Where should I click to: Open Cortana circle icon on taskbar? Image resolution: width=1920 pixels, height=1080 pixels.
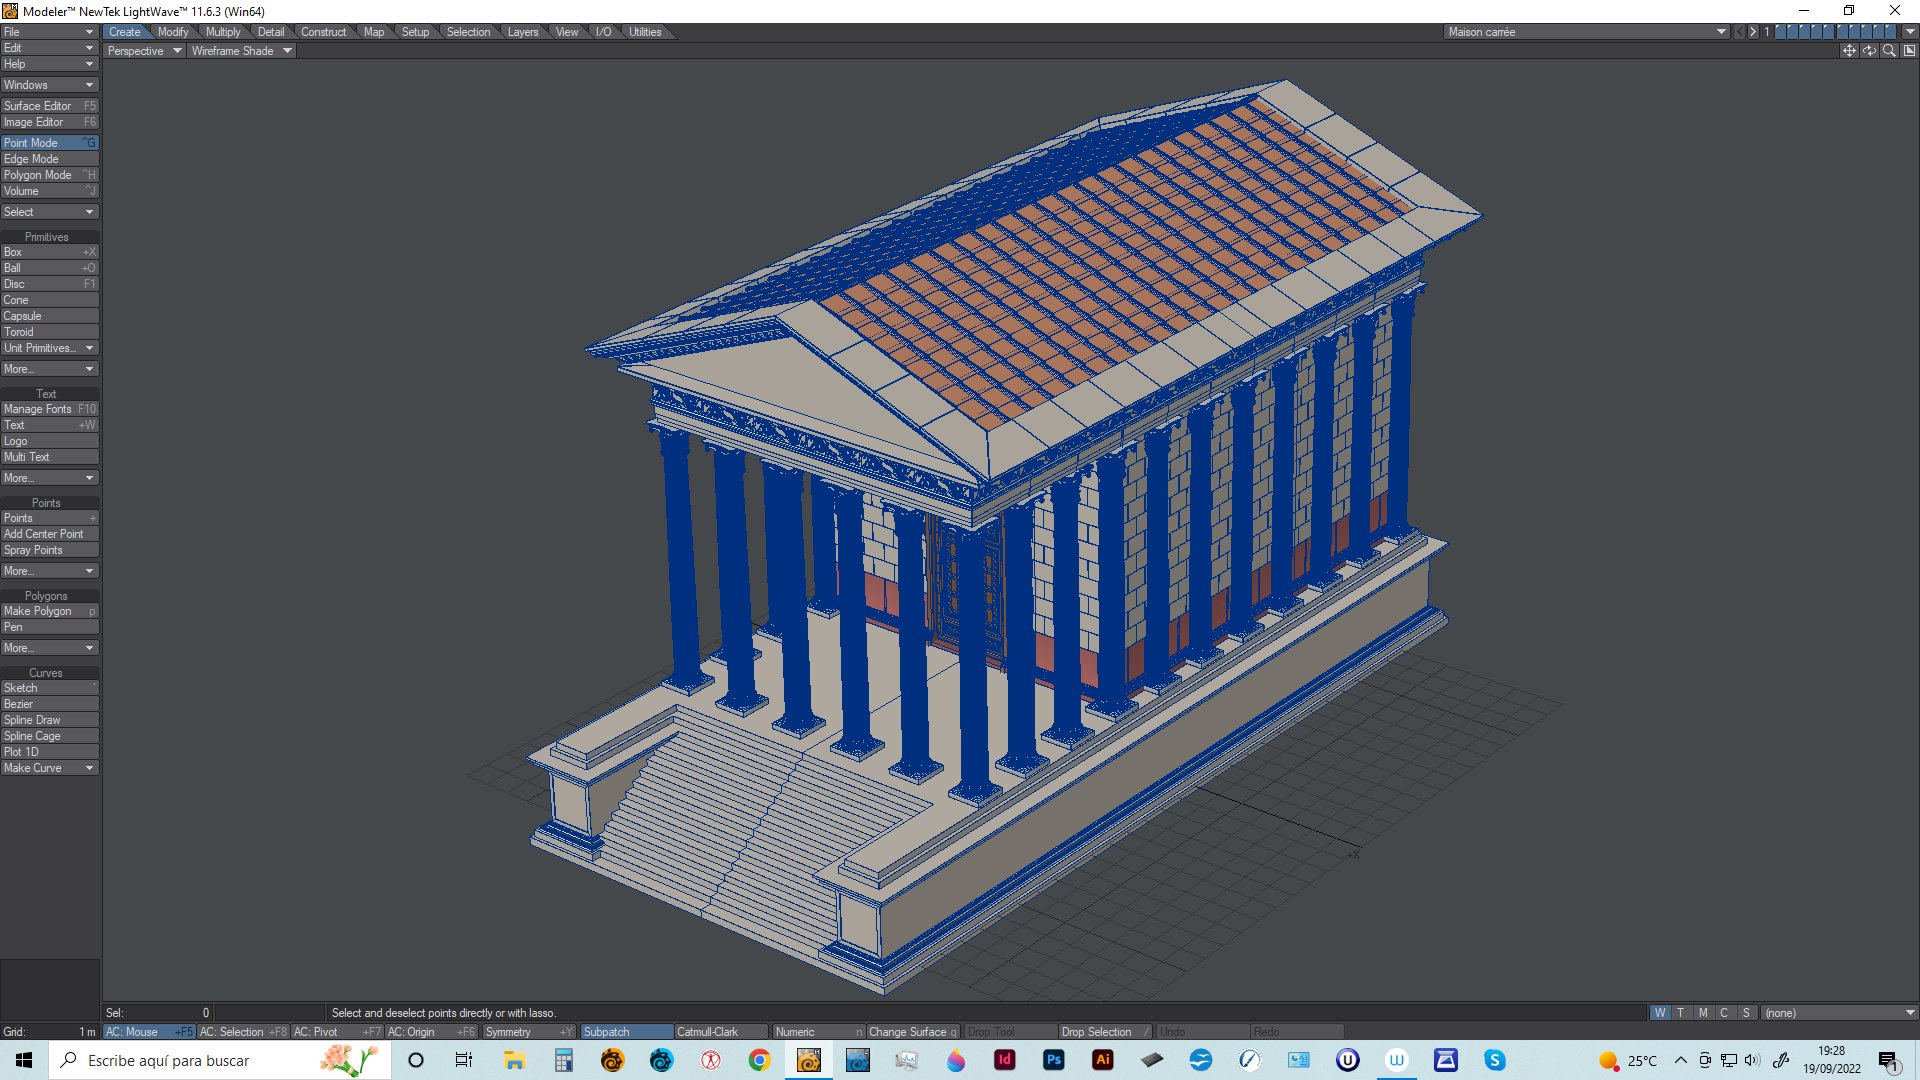click(416, 1060)
